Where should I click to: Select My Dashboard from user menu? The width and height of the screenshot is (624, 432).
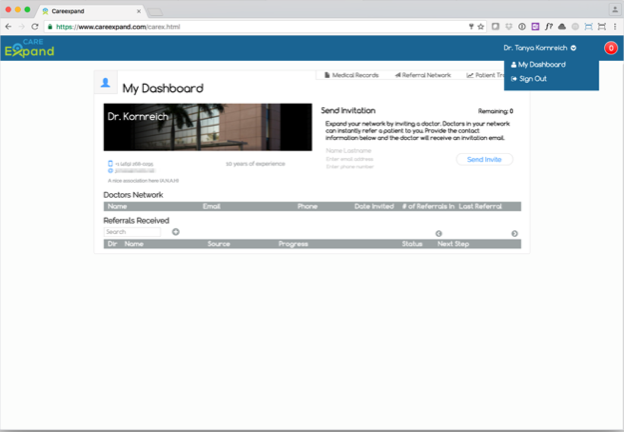click(541, 65)
